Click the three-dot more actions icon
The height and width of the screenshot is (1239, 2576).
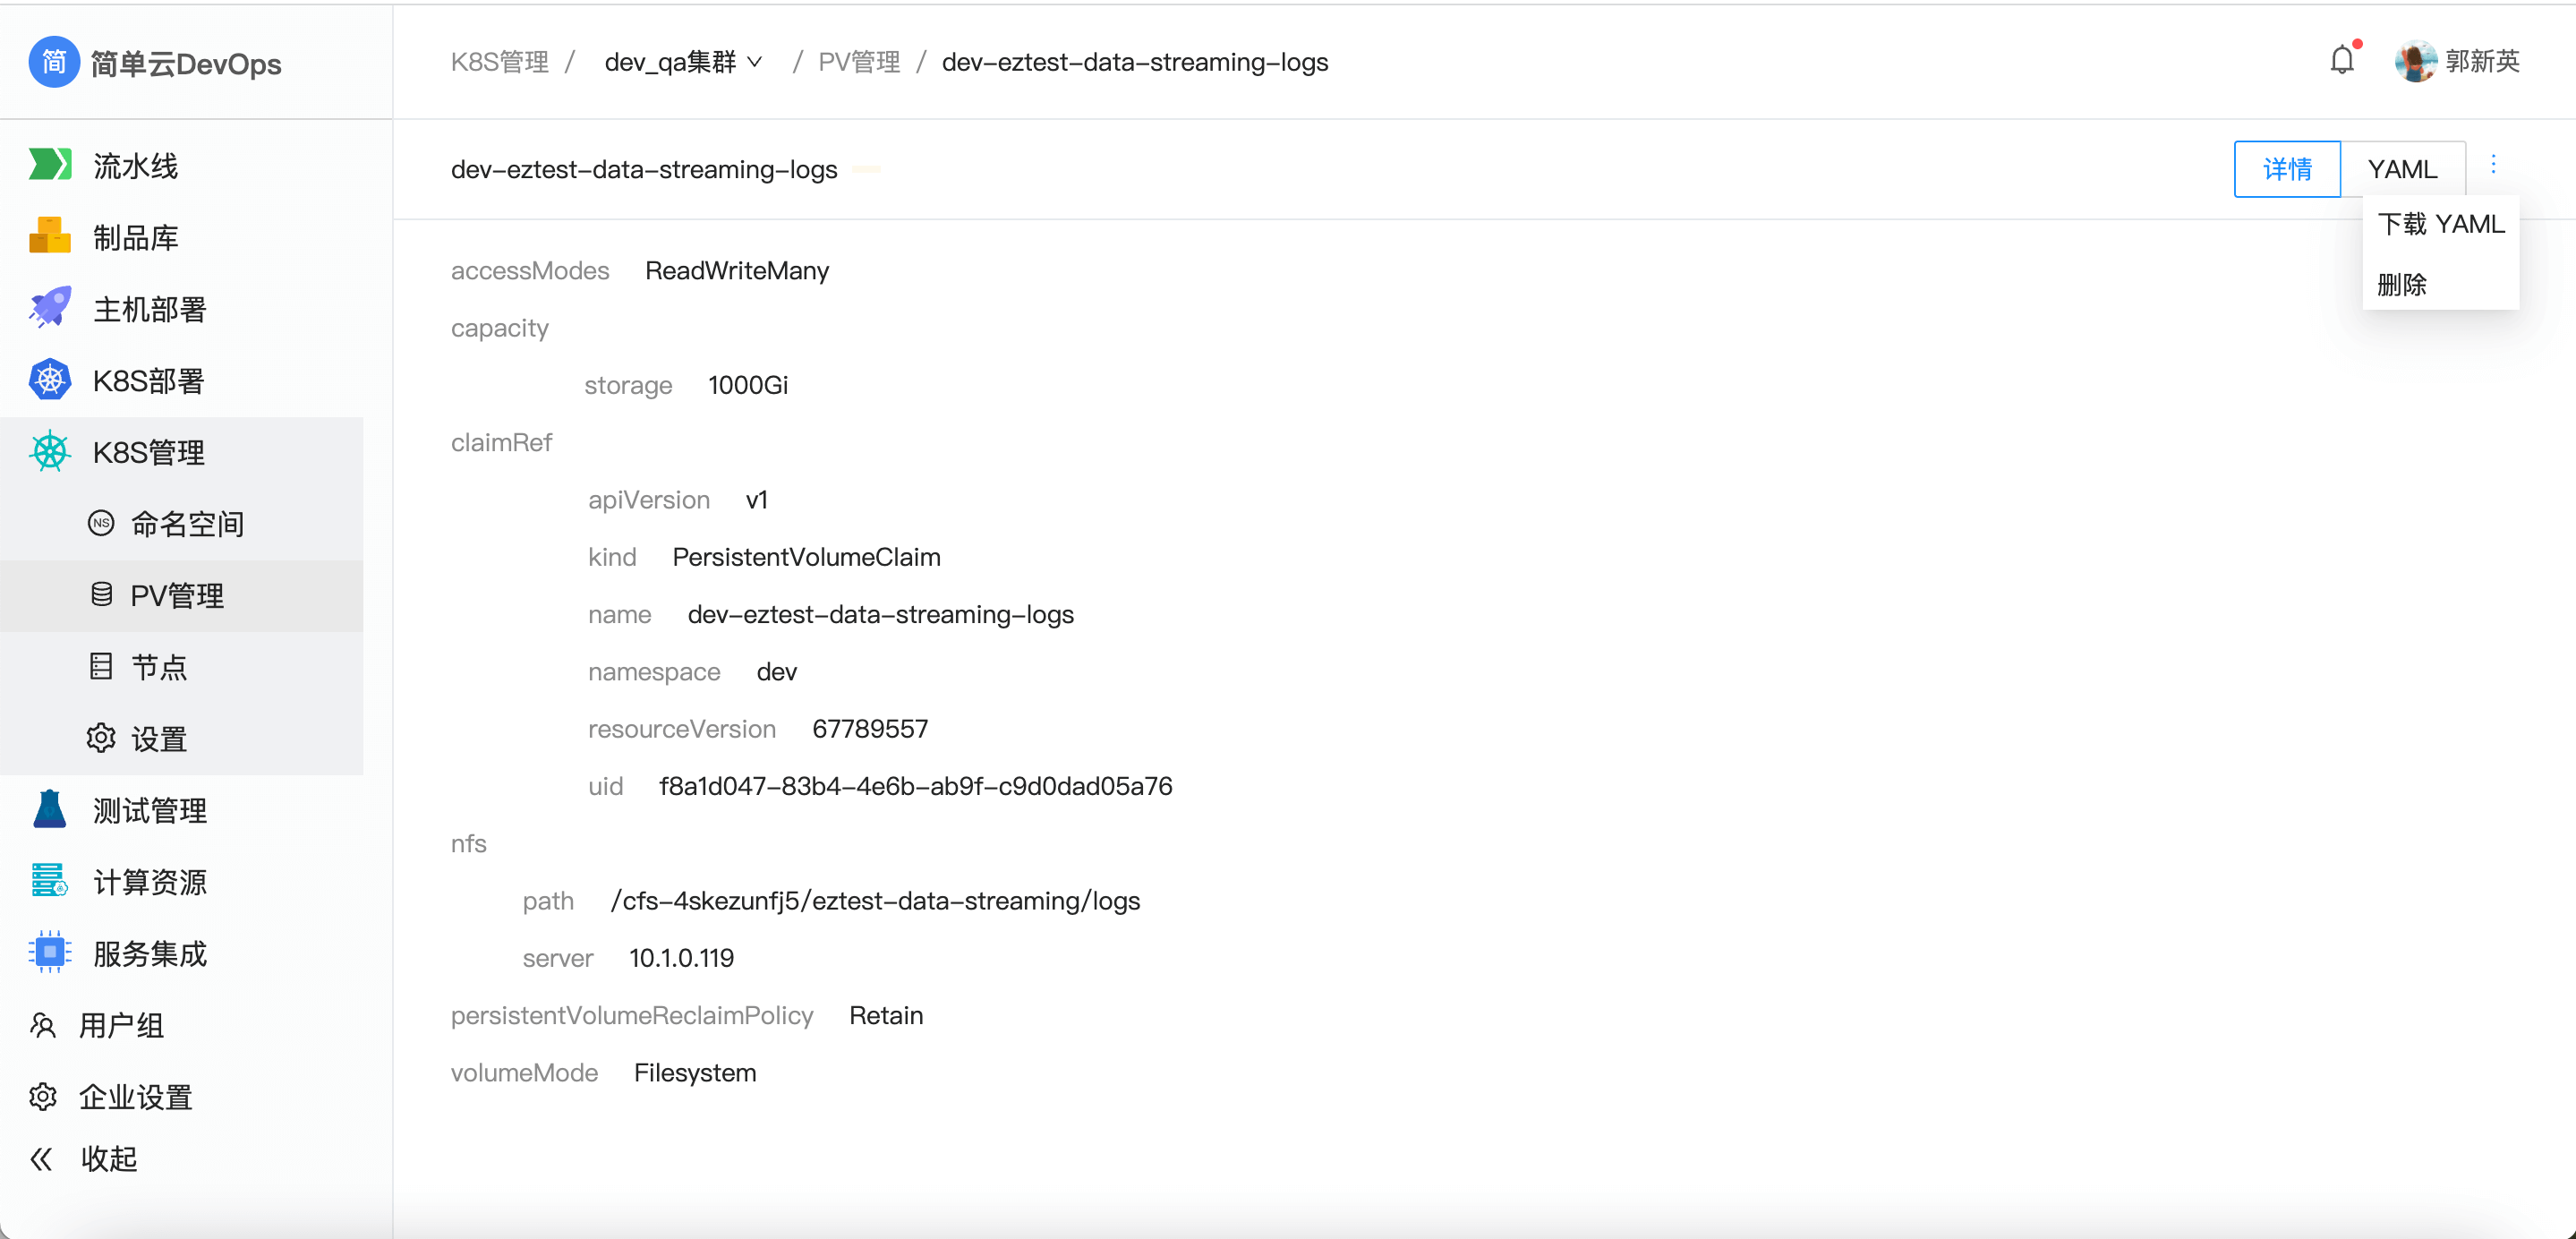coord(2493,165)
